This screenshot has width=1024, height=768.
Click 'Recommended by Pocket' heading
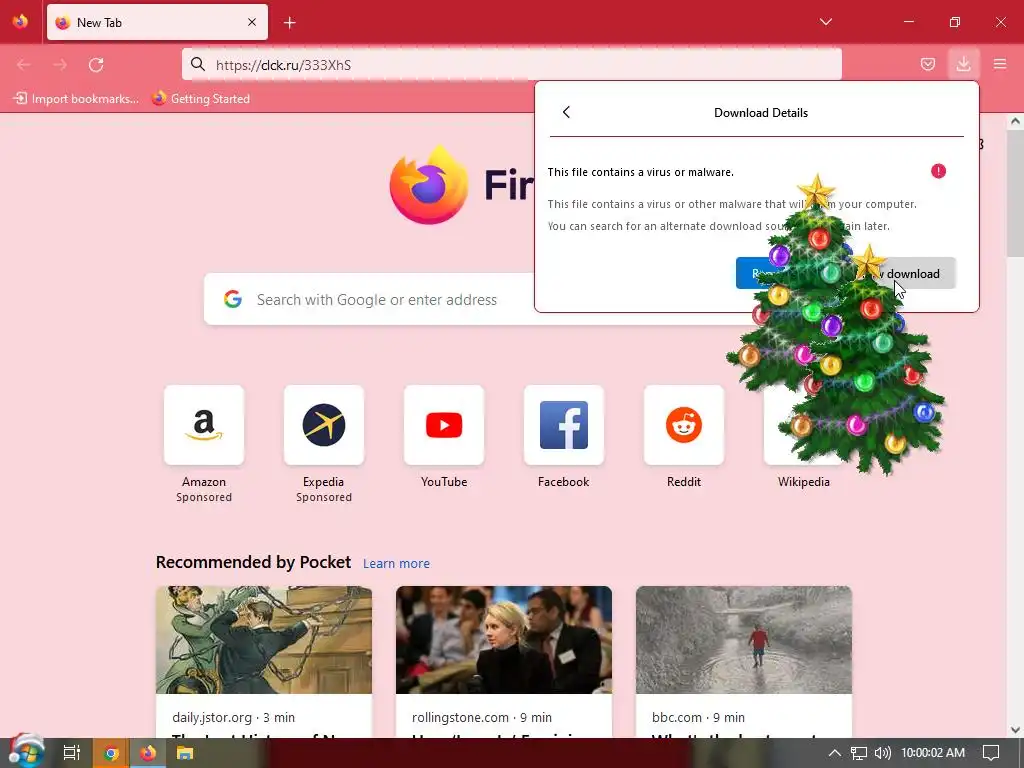click(x=253, y=562)
